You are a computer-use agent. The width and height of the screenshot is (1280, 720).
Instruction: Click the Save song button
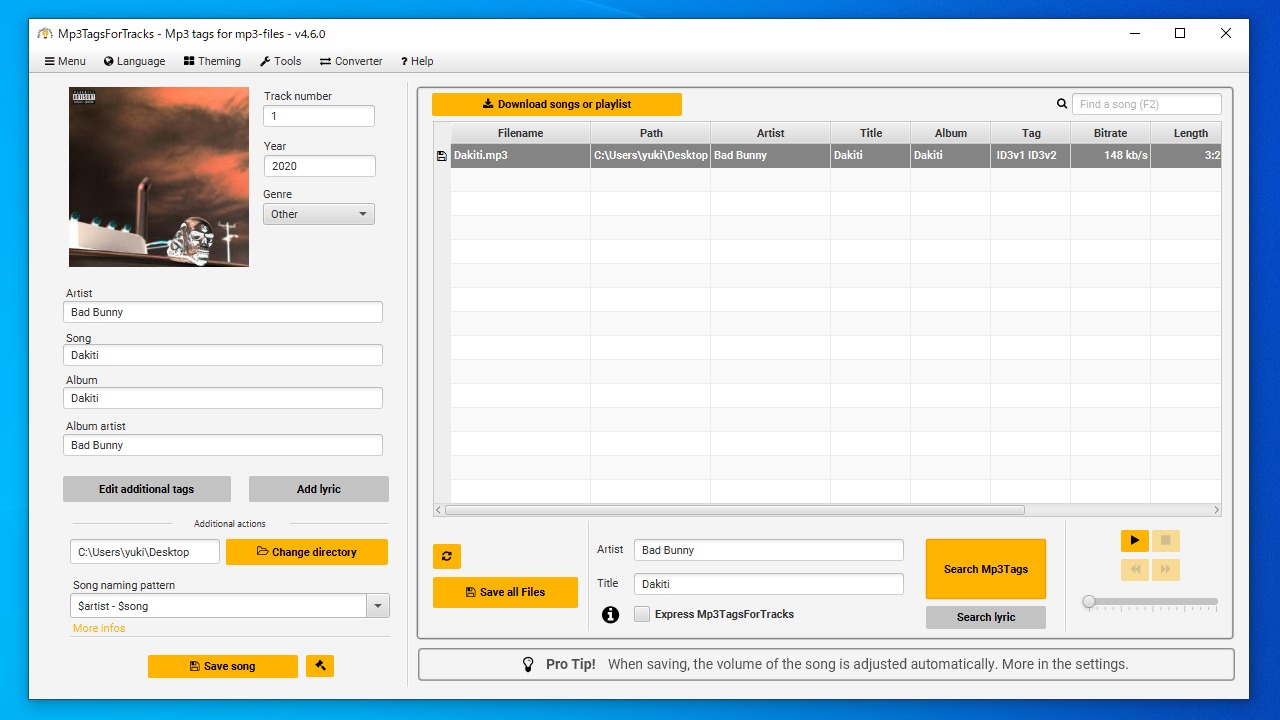[x=223, y=666]
